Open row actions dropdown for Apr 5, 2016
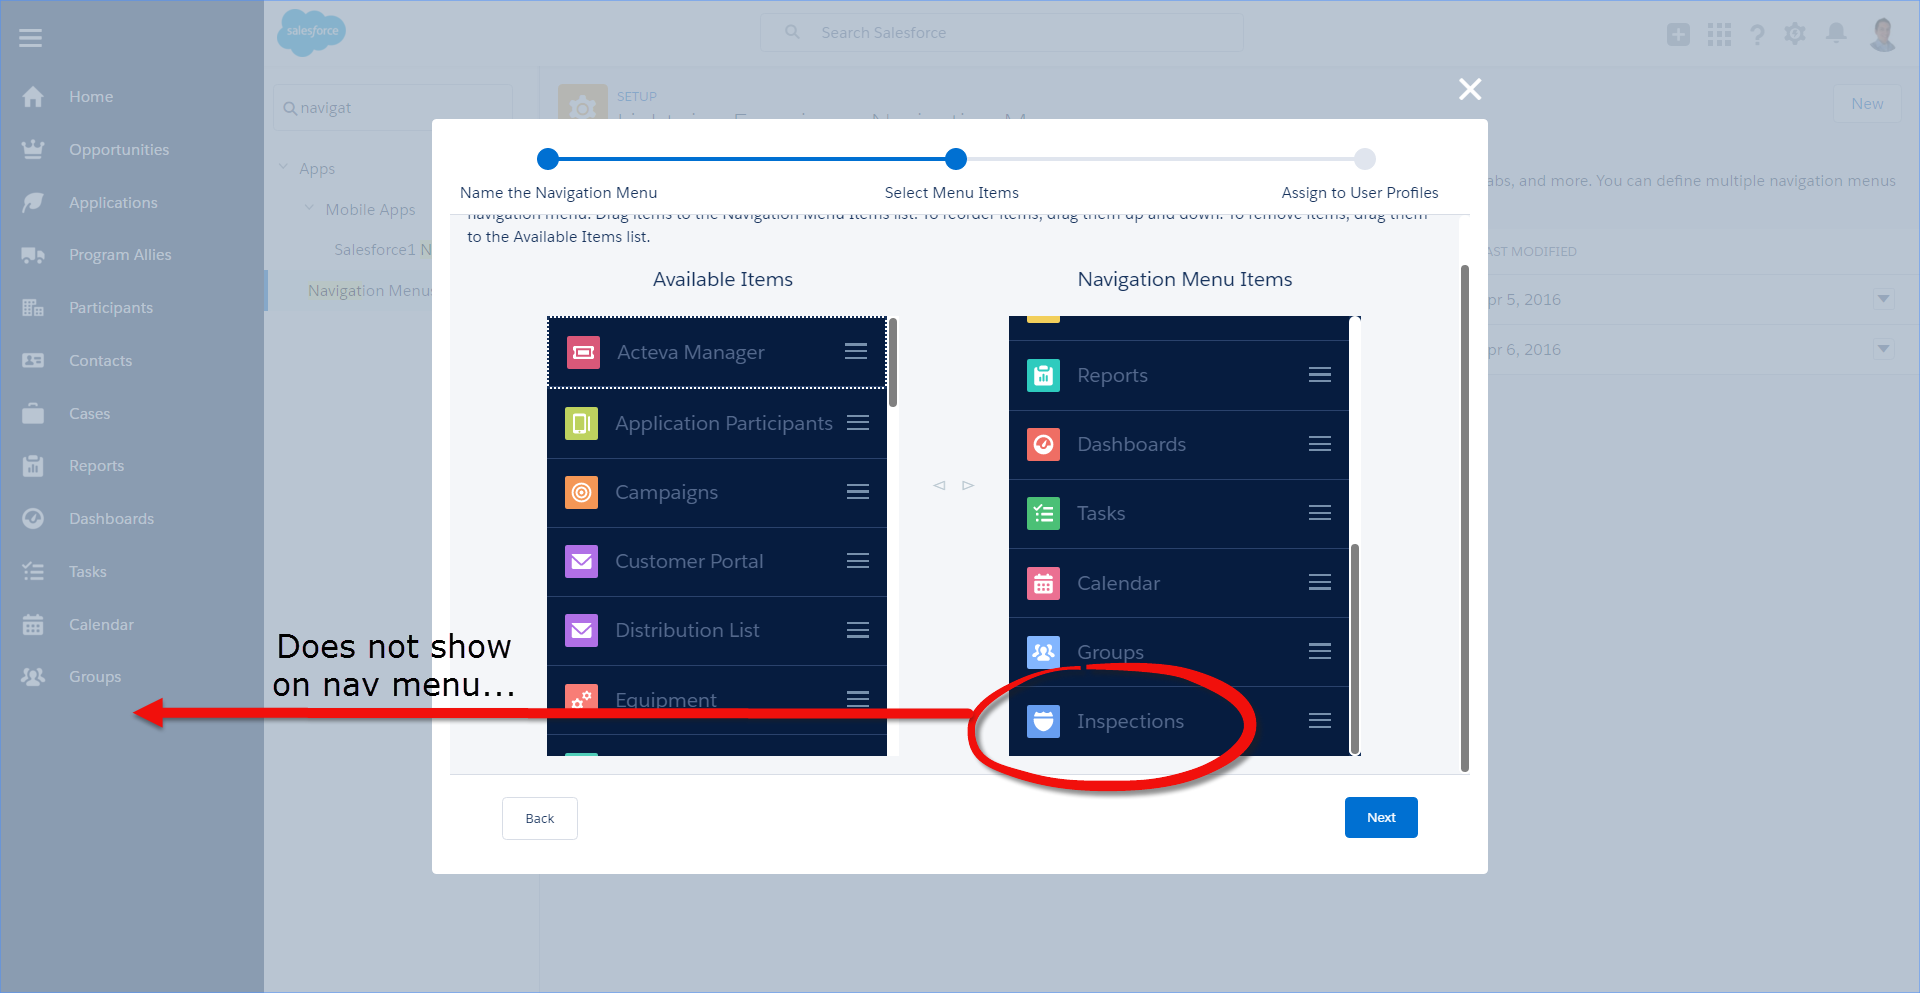 (1883, 299)
